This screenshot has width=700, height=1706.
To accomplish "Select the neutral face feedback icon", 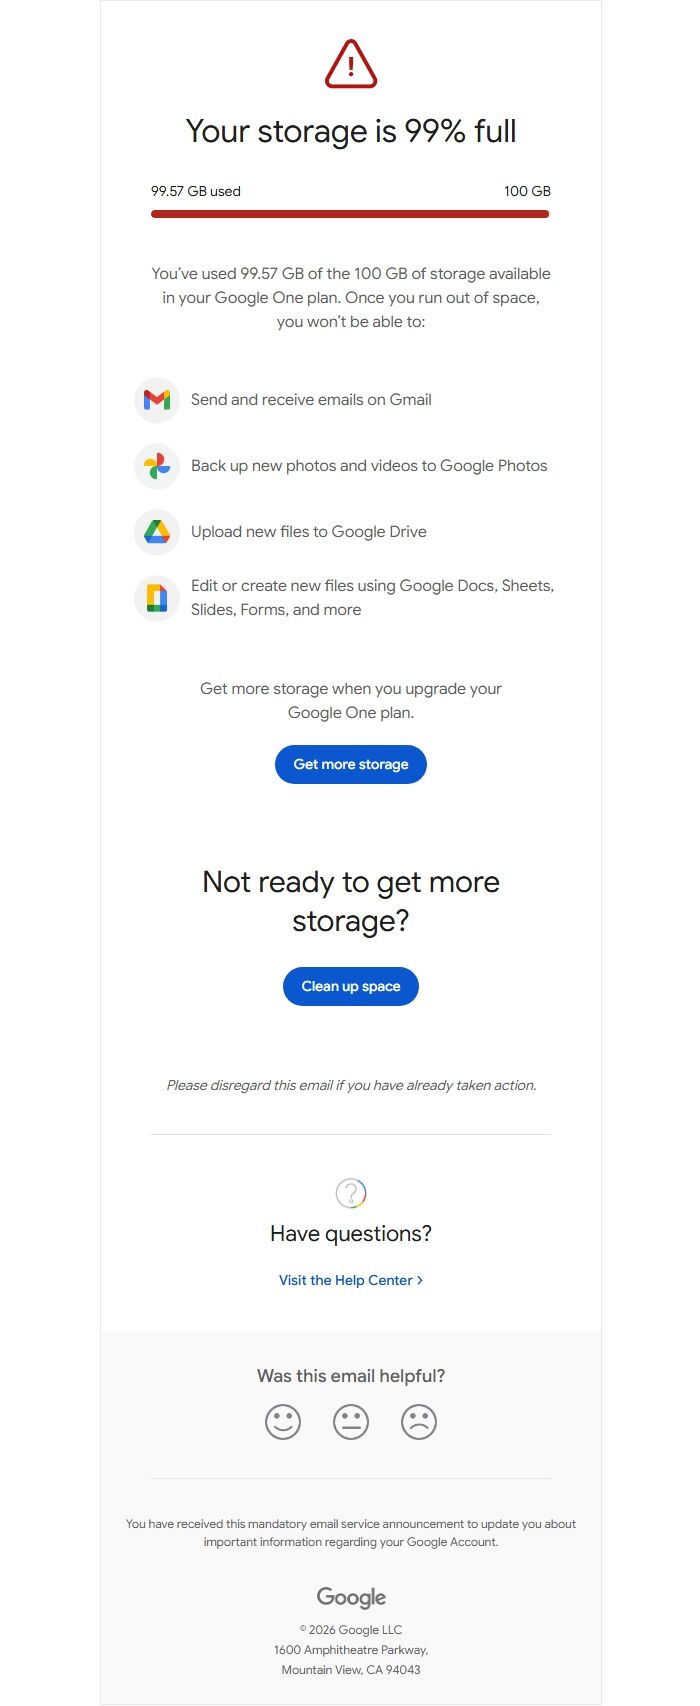I will coord(350,1421).
